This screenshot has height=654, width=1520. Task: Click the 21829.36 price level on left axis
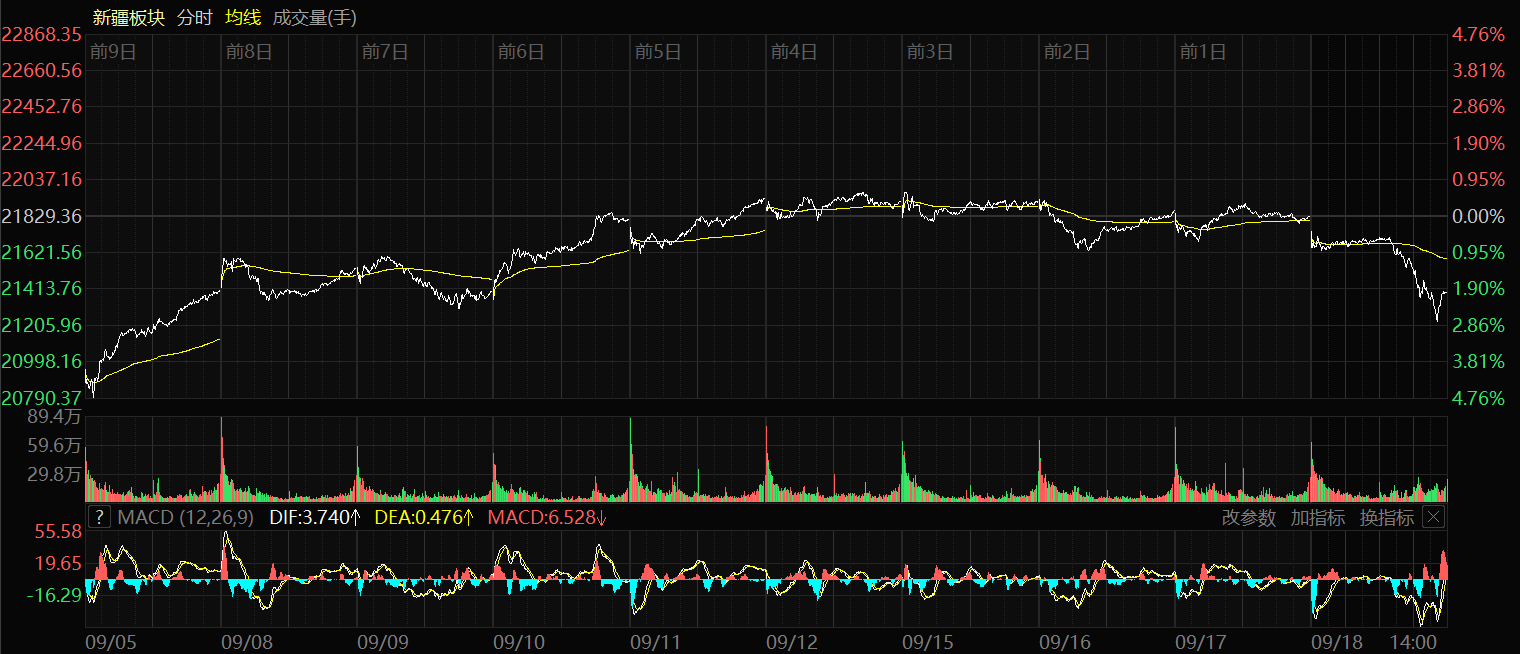click(42, 216)
